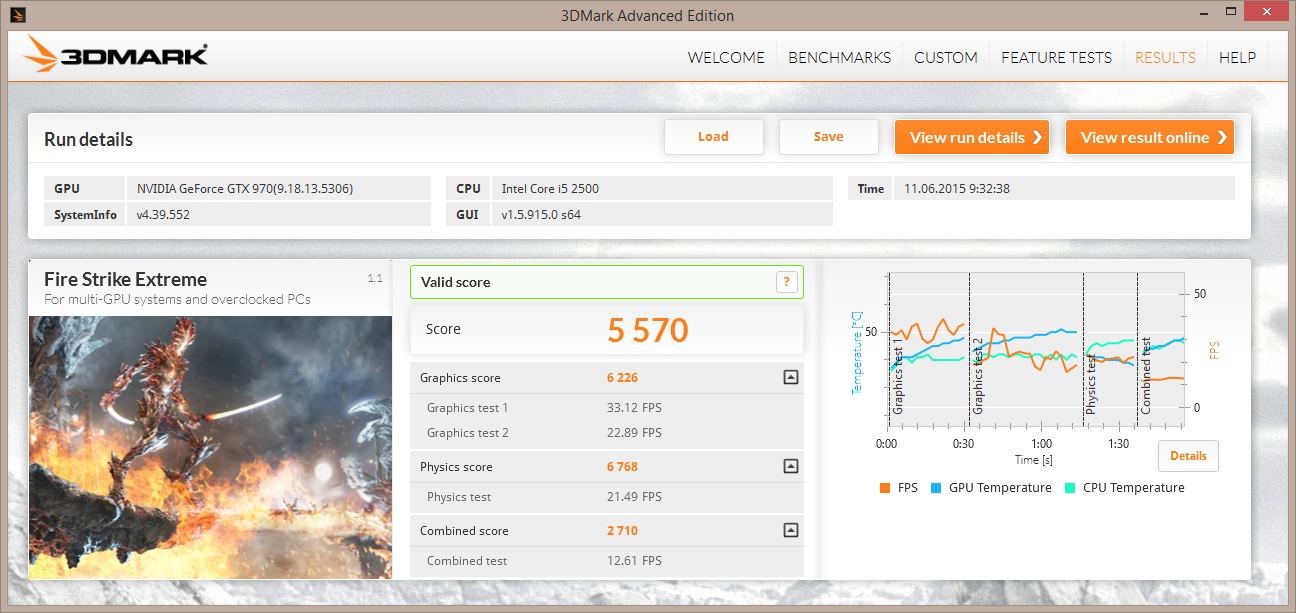Open chart Details button
1296x613 pixels.
[1188, 456]
